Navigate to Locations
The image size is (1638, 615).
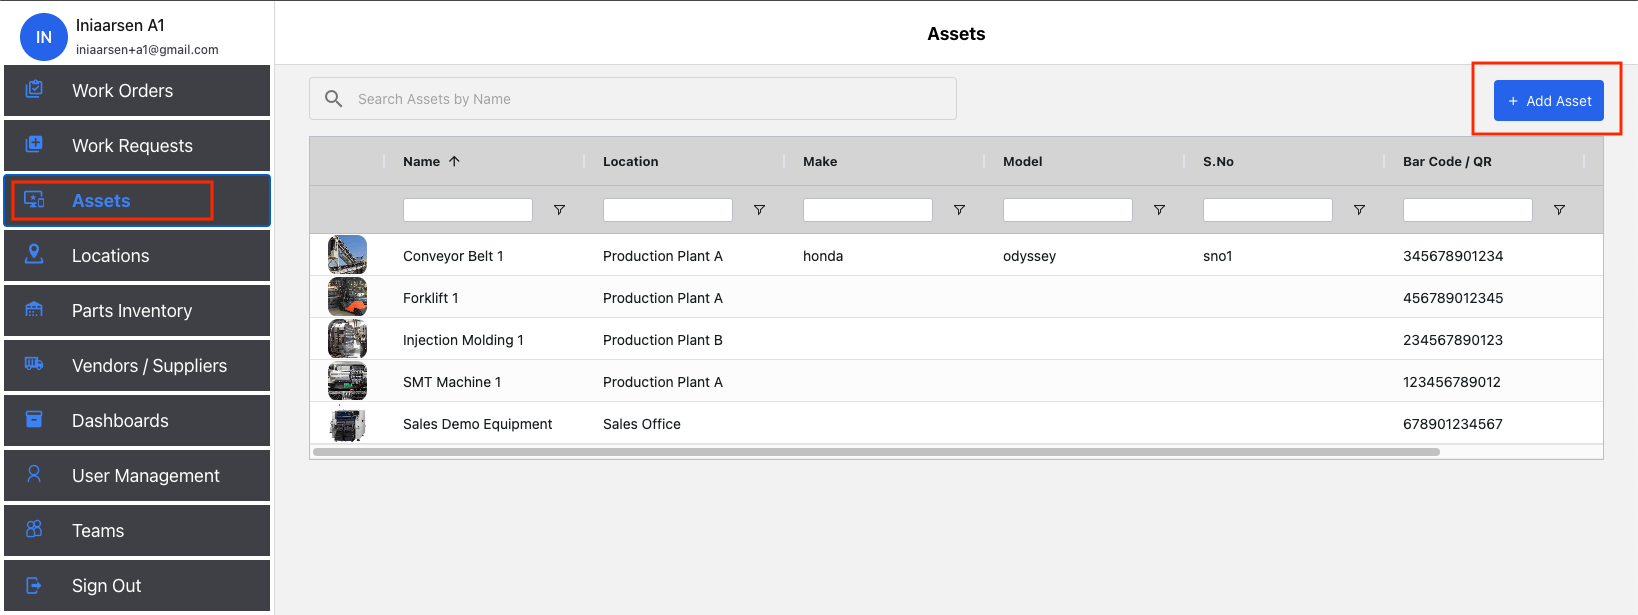pyautogui.click(x=137, y=255)
